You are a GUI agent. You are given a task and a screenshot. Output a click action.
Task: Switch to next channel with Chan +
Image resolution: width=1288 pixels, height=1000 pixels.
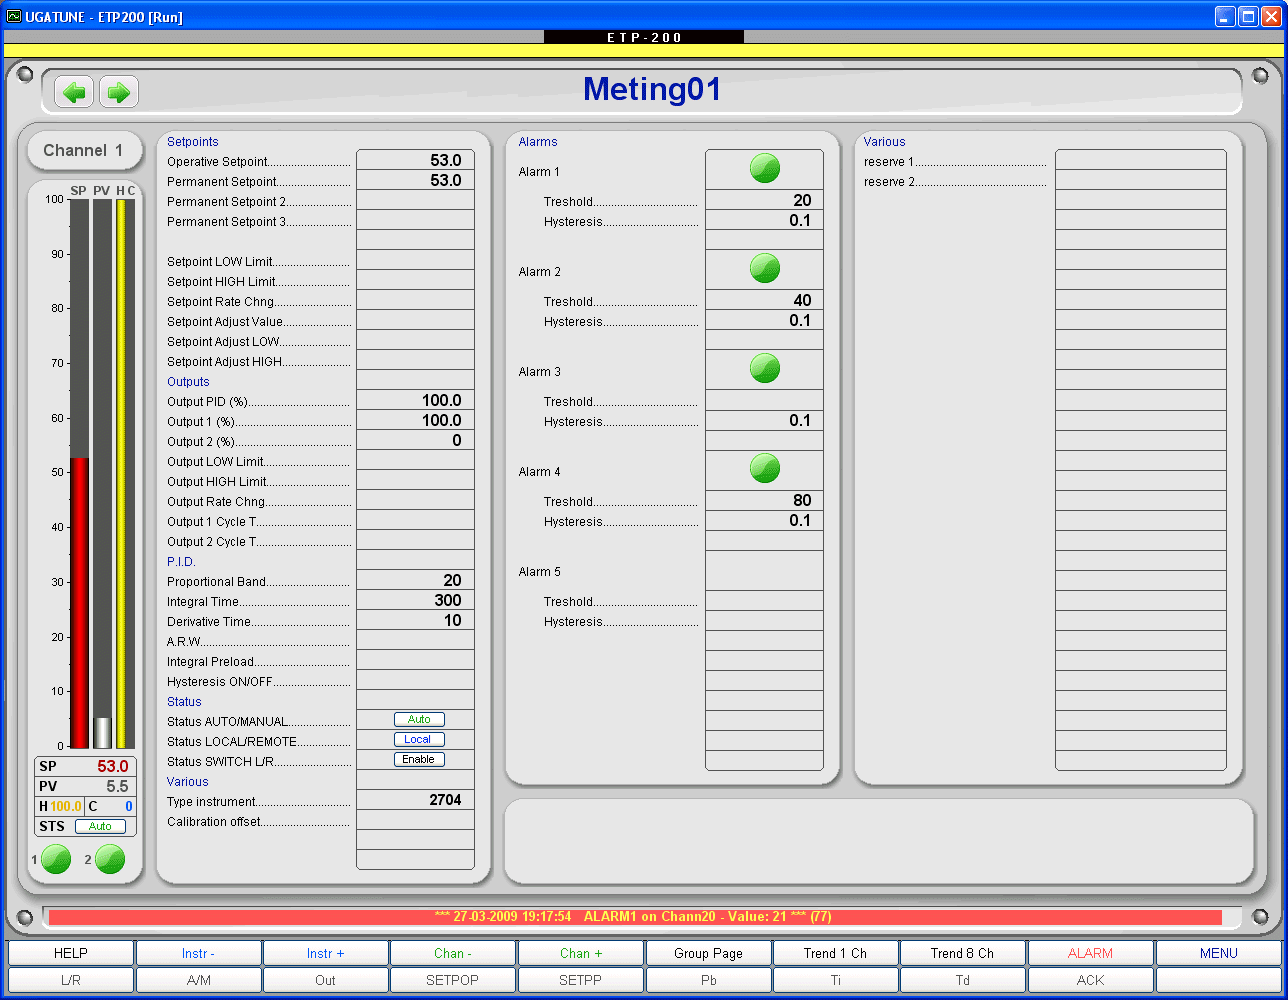[581, 953]
